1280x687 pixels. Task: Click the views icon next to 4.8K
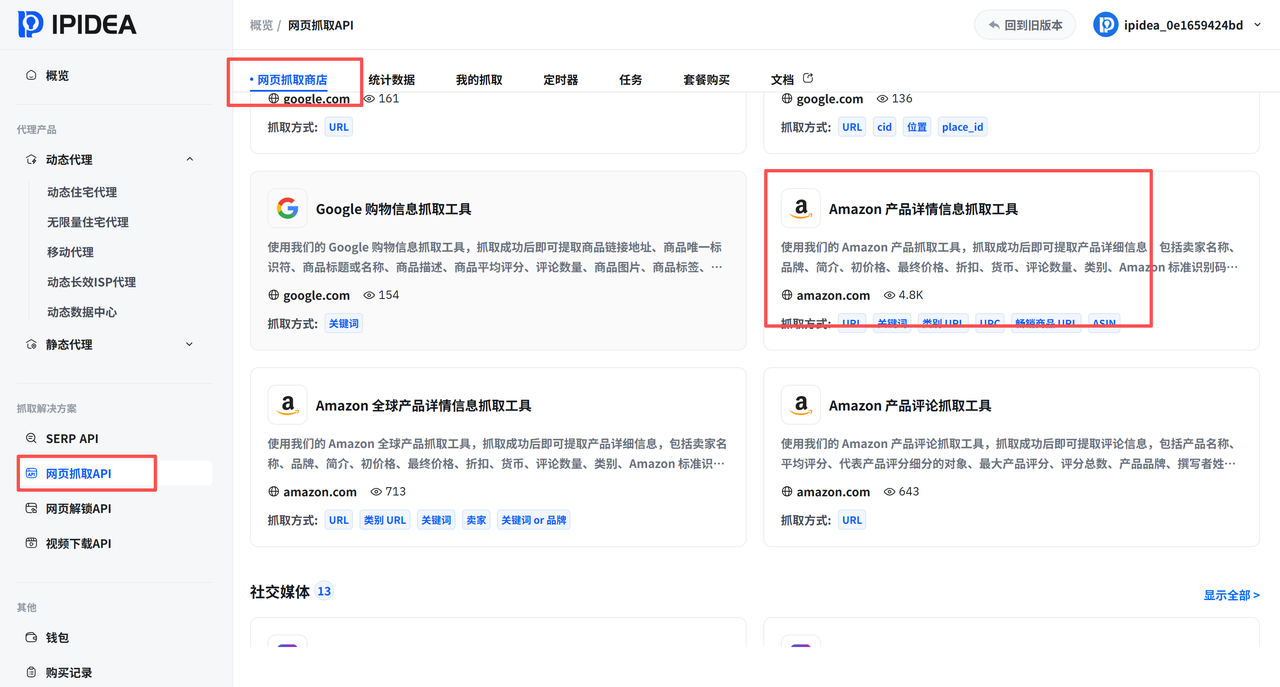click(889, 295)
